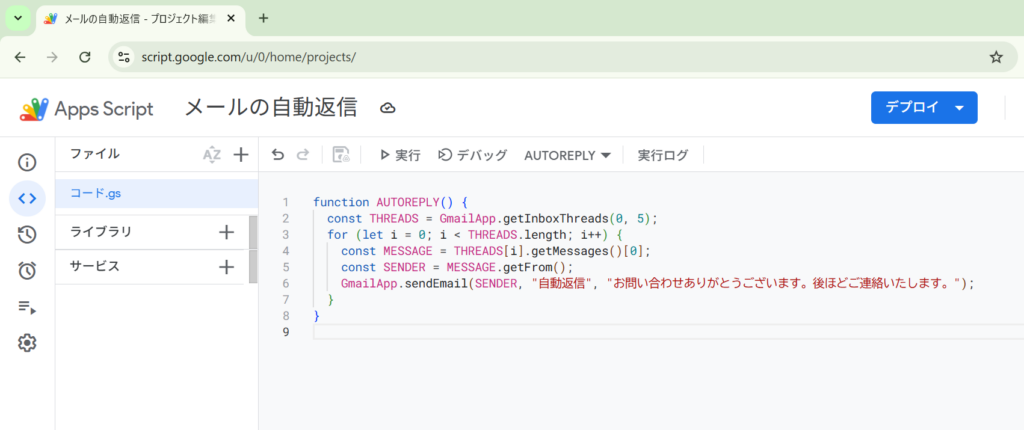Expand the Chrome tab search chevron

pyautogui.click(x=17, y=18)
